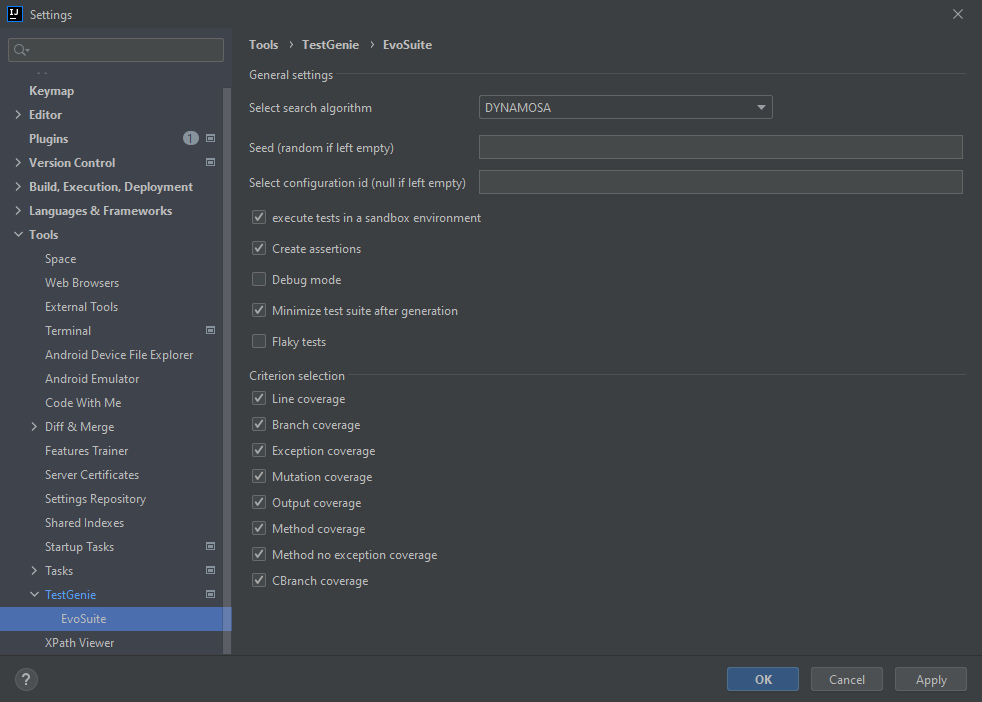Expand the Diff & Merge node

(x=34, y=426)
